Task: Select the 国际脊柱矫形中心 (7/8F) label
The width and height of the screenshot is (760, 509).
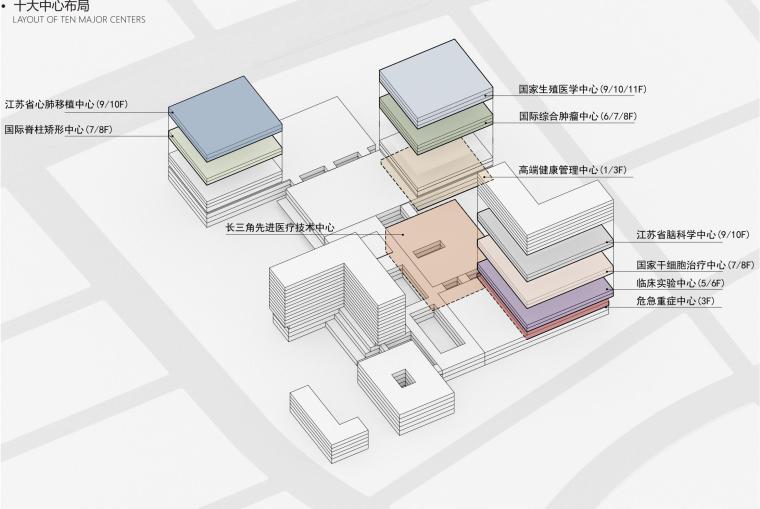Action: [x=58, y=130]
